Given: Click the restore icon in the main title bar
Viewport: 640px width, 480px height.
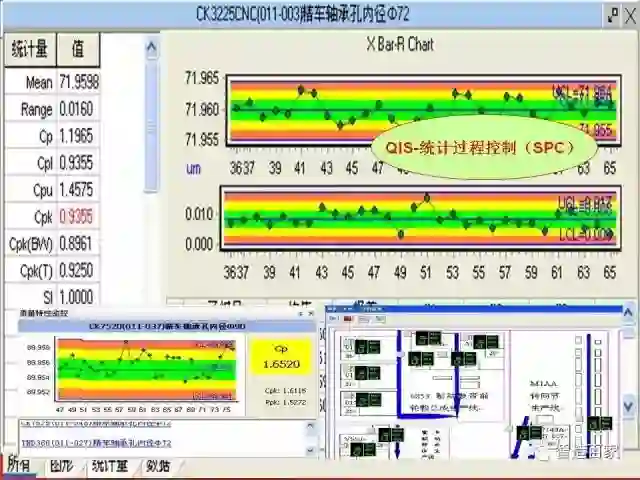Looking at the screenshot, I should point(612,16).
